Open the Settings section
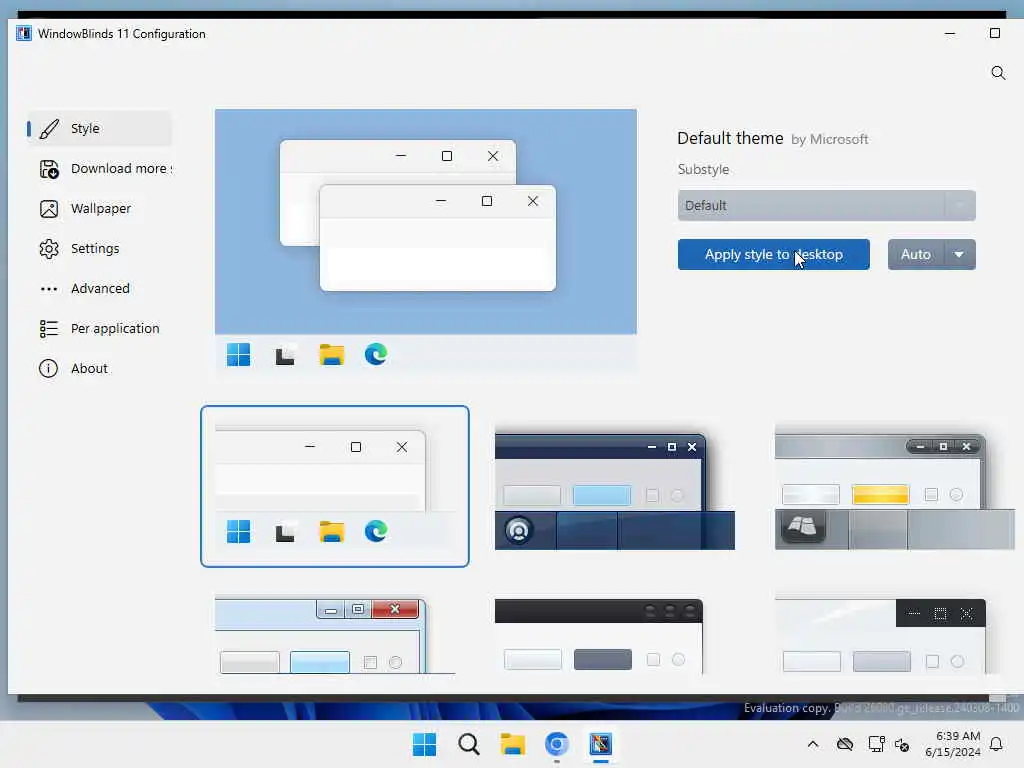Screen dimensions: 1024x768 tap(99, 249)
